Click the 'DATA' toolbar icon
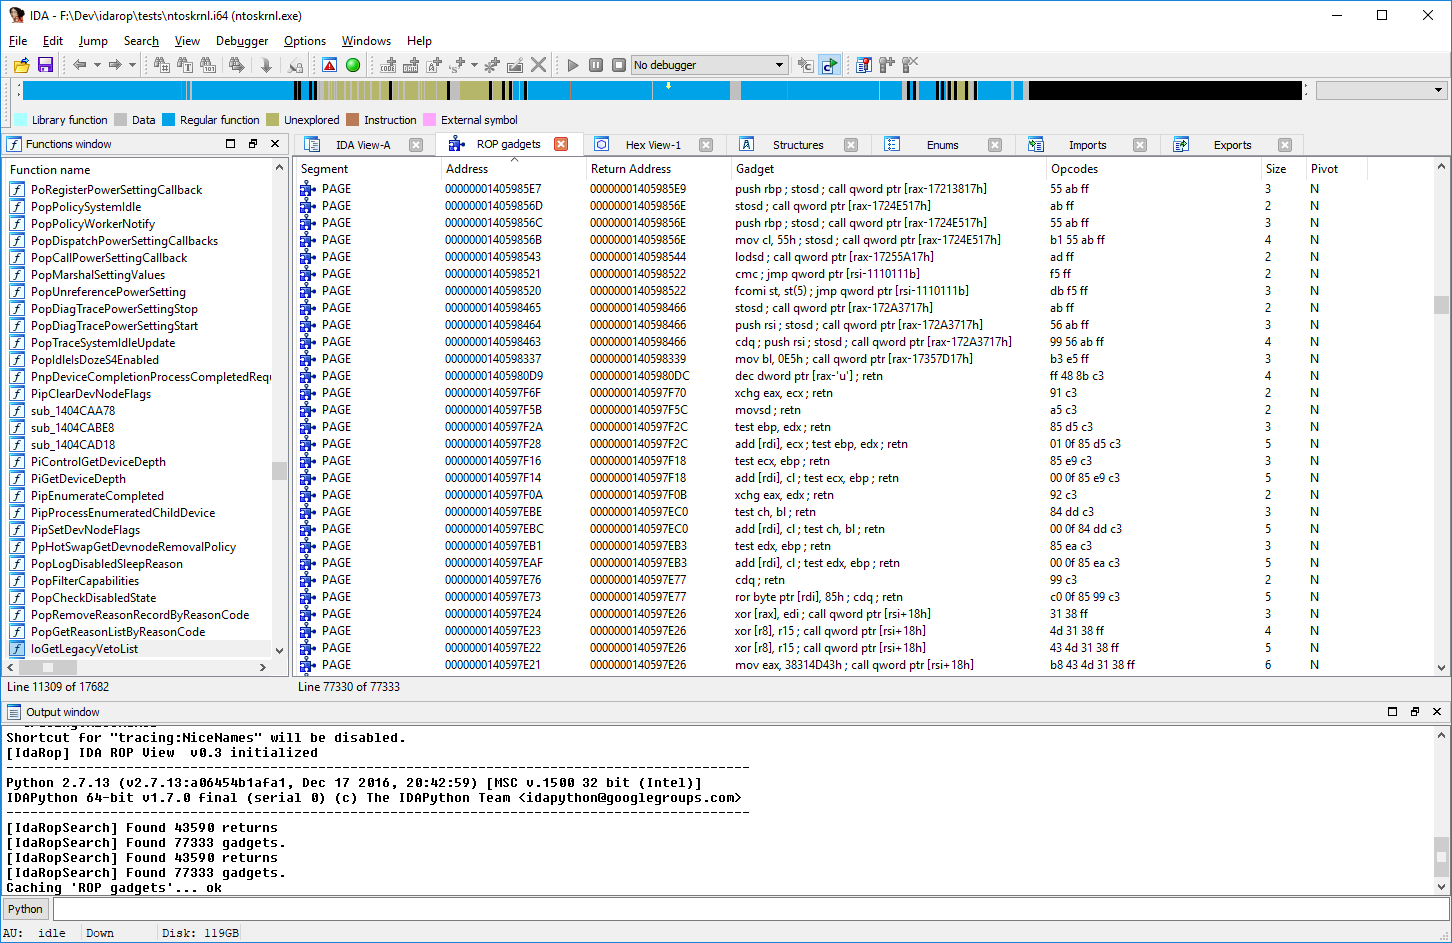The width and height of the screenshot is (1452, 943). click(411, 65)
